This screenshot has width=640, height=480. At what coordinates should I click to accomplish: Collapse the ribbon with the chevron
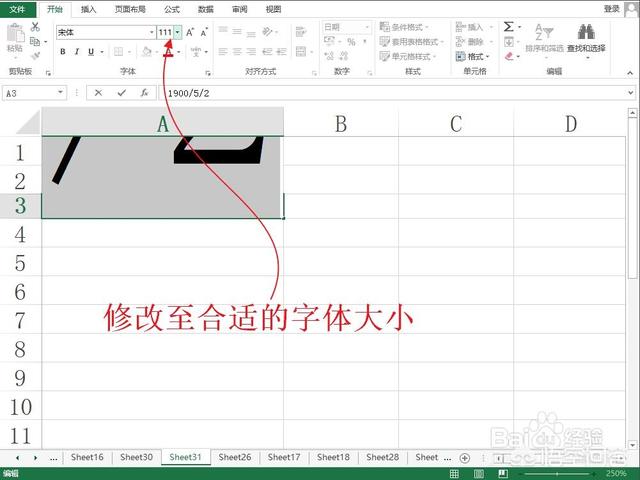pos(630,73)
